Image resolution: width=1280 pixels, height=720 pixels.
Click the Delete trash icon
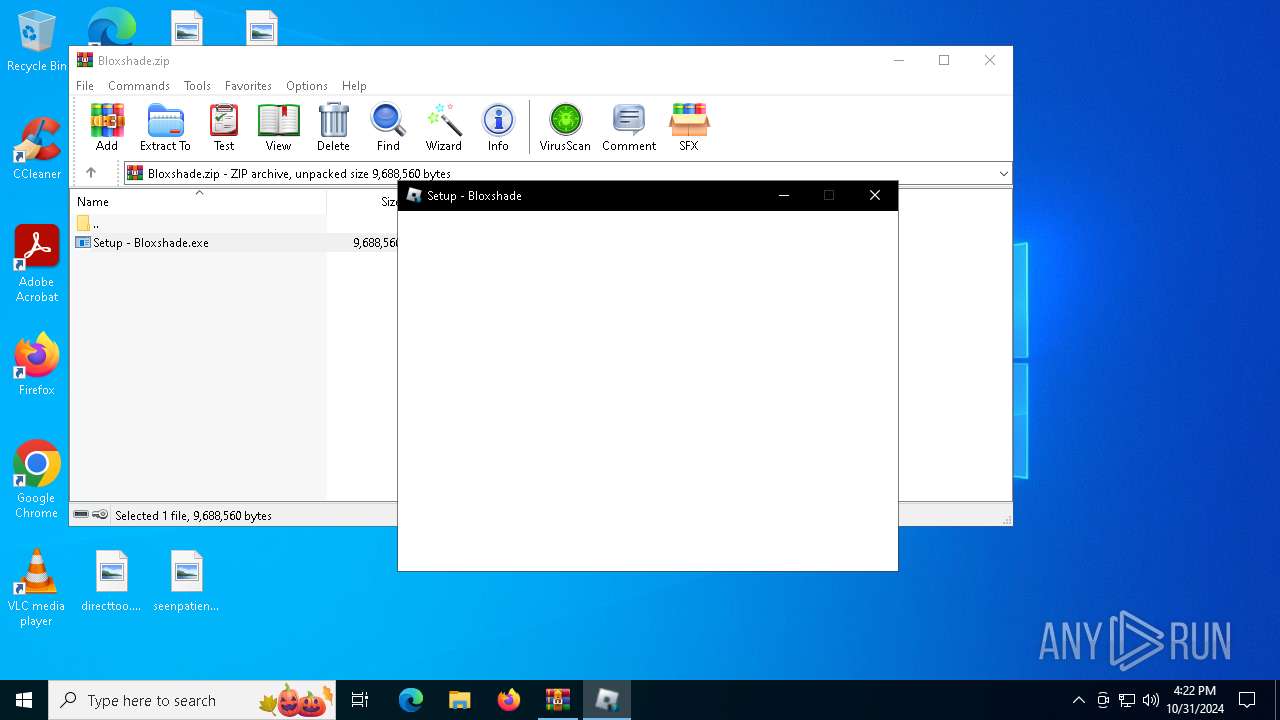coord(333,127)
